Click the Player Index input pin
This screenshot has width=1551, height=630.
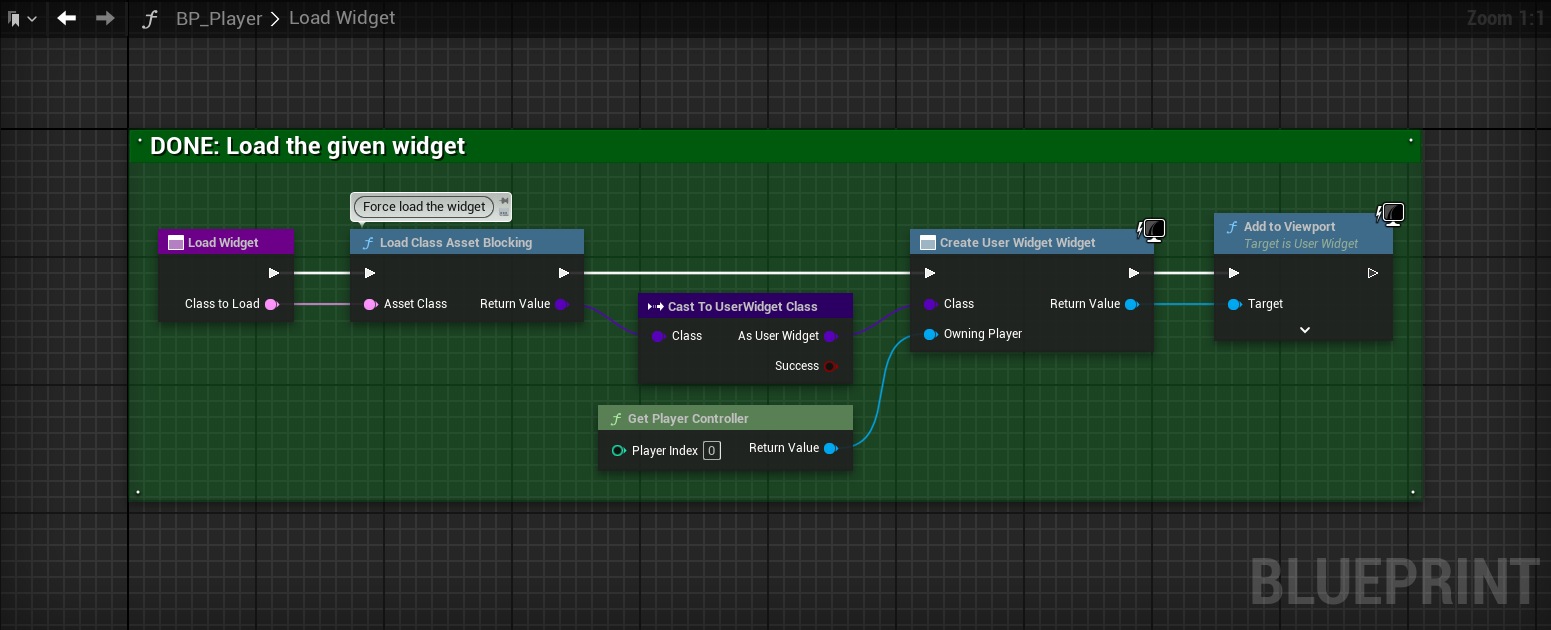(x=618, y=451)
